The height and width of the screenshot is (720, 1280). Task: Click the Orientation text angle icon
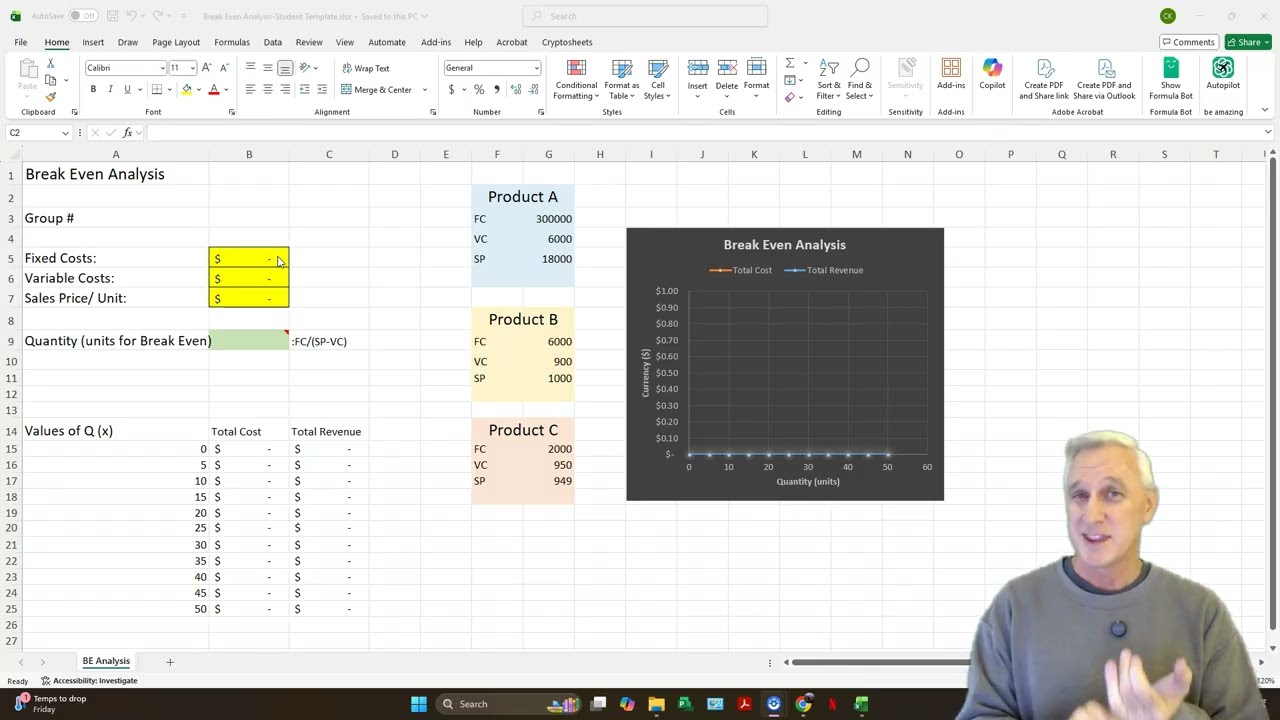click(x=304, y=68)
